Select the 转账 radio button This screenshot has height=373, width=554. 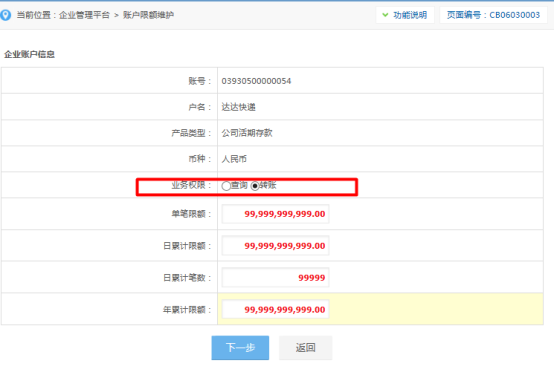click(255, 186)
